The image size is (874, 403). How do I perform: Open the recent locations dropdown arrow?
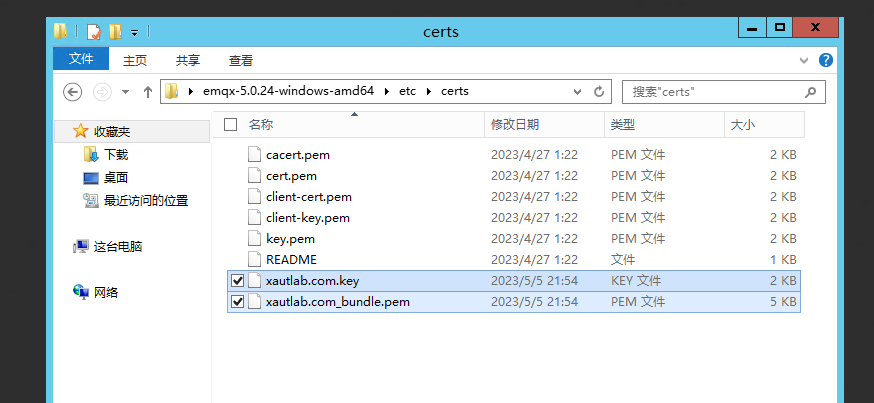[x=125, y=92]
